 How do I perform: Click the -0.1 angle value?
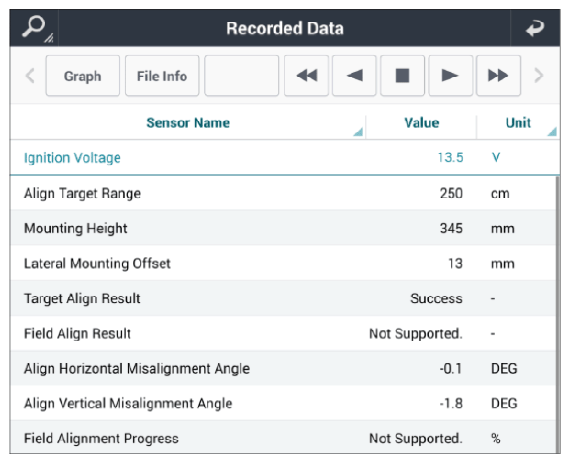451,369
